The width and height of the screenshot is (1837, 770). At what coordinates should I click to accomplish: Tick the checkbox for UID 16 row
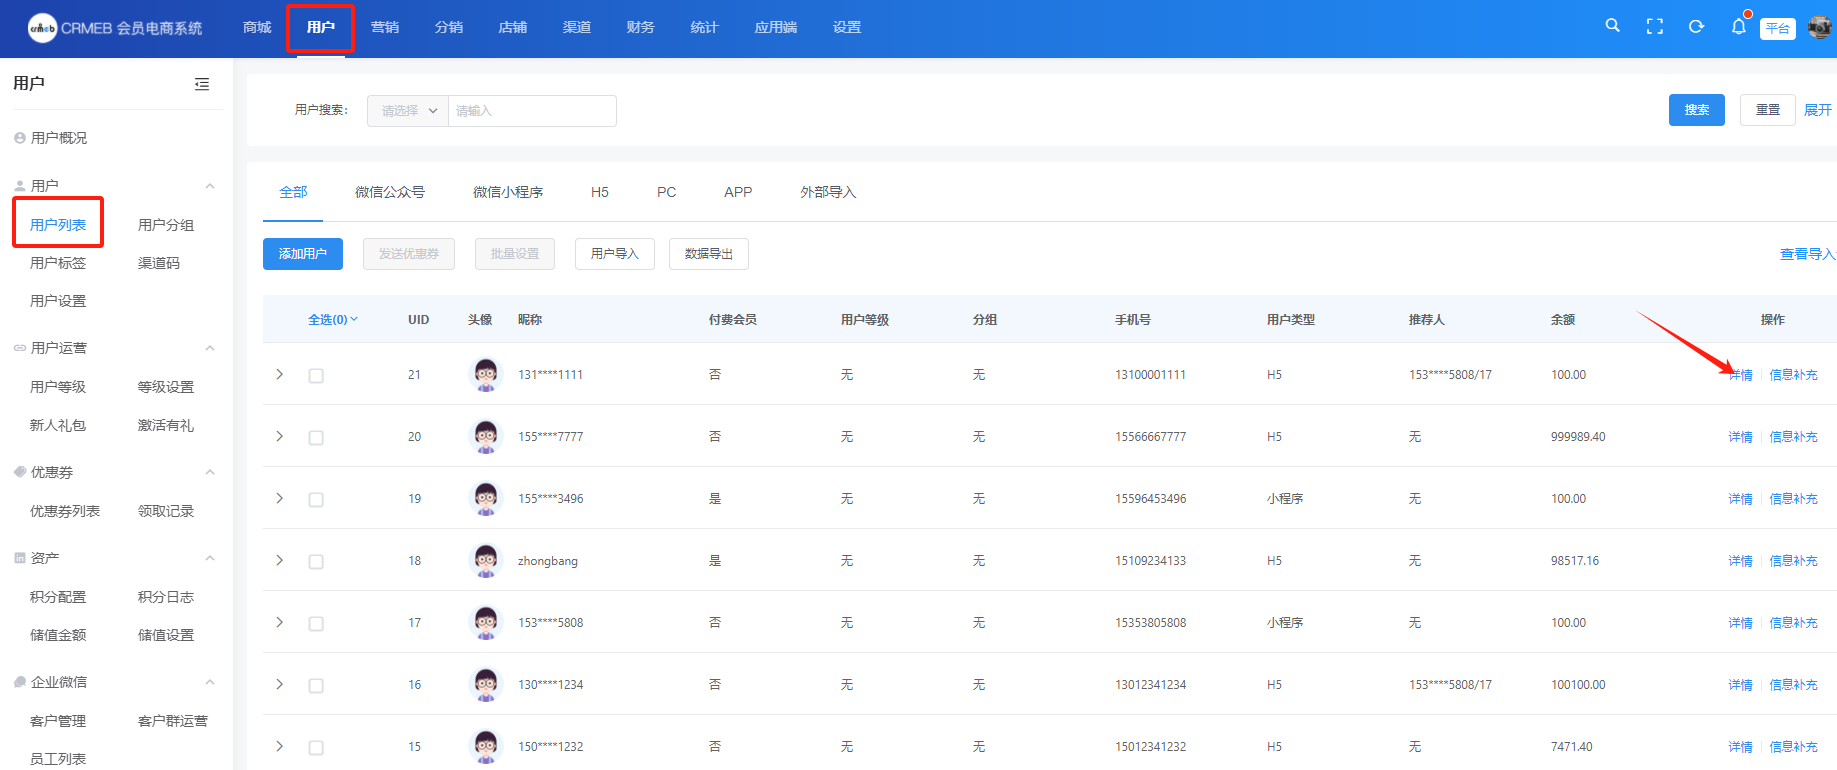click(x=316, y=686)
